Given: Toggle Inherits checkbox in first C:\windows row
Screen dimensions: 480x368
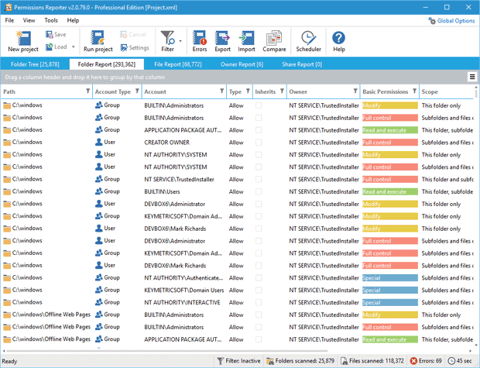Looking at the screenshot, I should click(259, 105).
